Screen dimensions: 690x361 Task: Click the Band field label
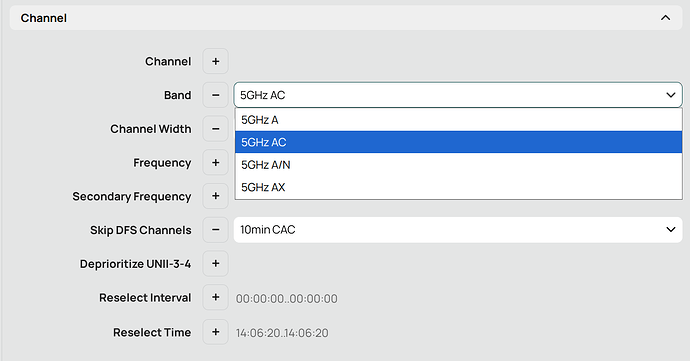pos(178,95)
